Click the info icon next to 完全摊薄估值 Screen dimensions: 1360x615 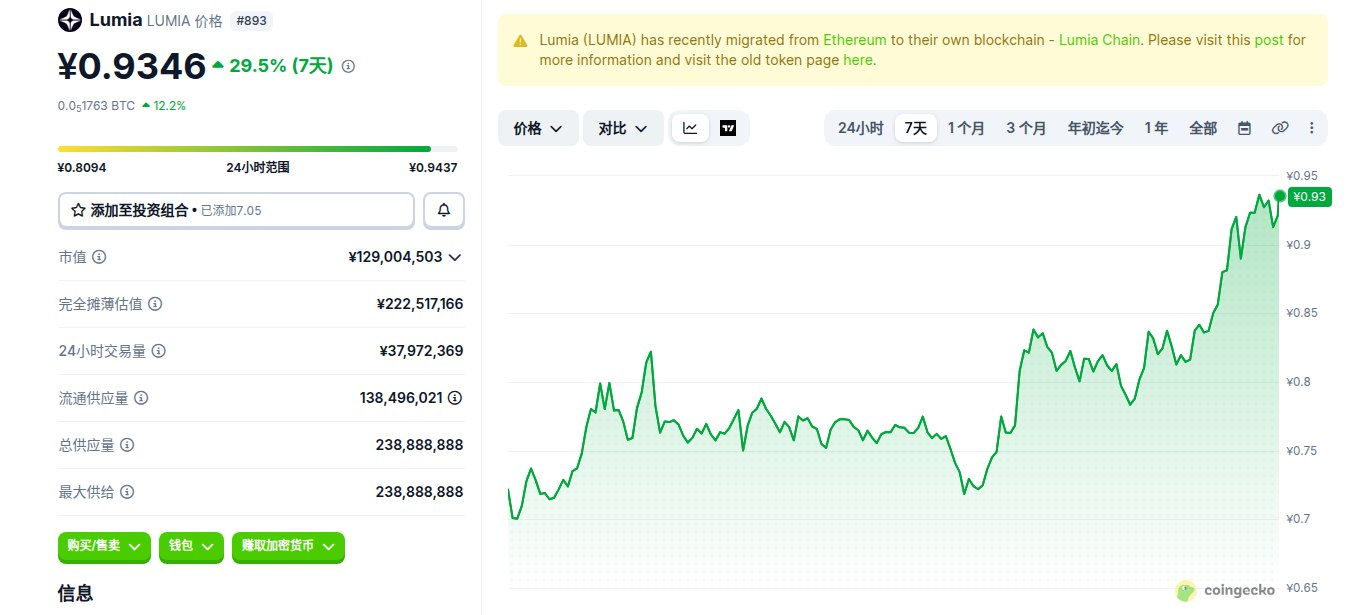pos(155,304)
